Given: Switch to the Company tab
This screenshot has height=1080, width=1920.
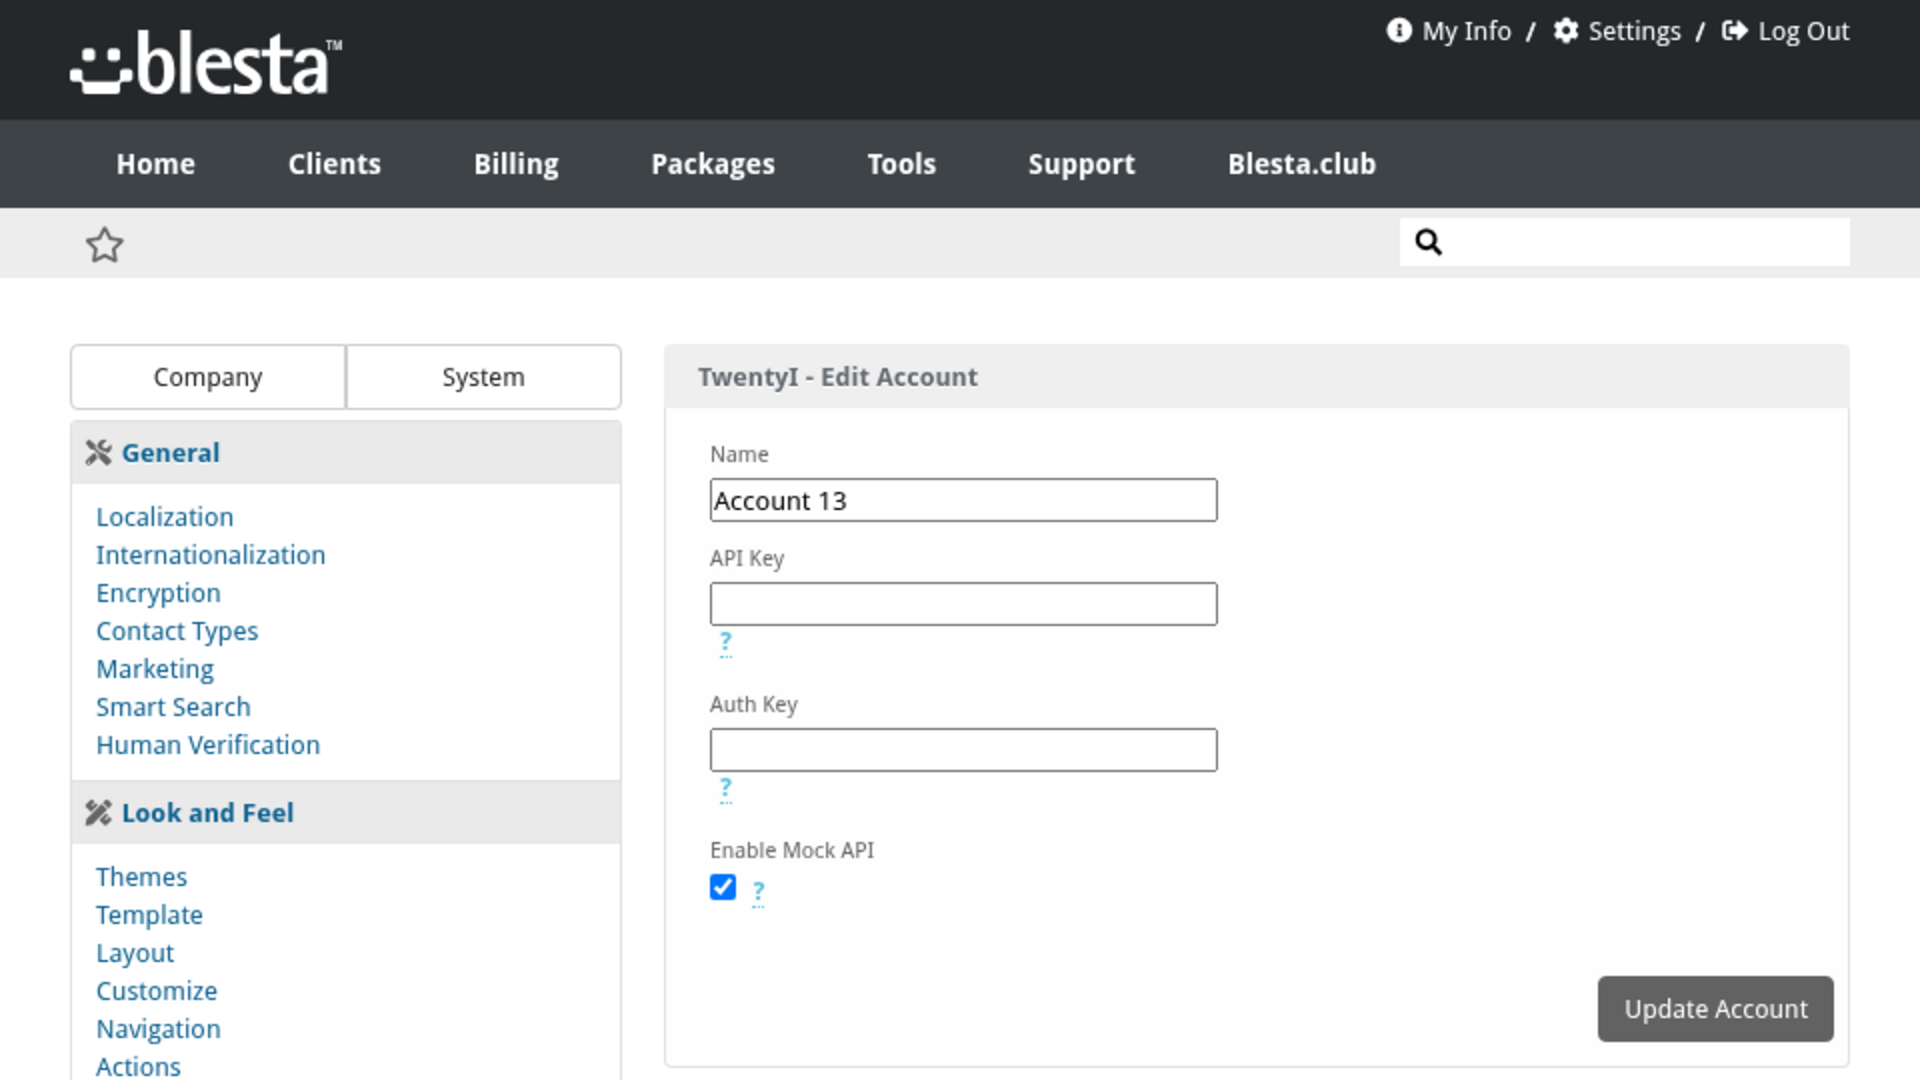Looking at the screenshot, I should 208,377.
